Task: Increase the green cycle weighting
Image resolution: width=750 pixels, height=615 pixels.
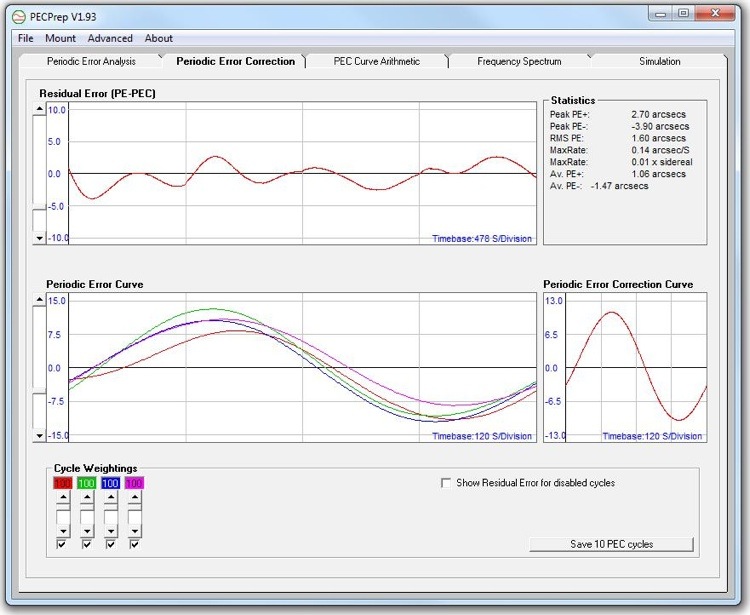Action: (x=87, y=498)
